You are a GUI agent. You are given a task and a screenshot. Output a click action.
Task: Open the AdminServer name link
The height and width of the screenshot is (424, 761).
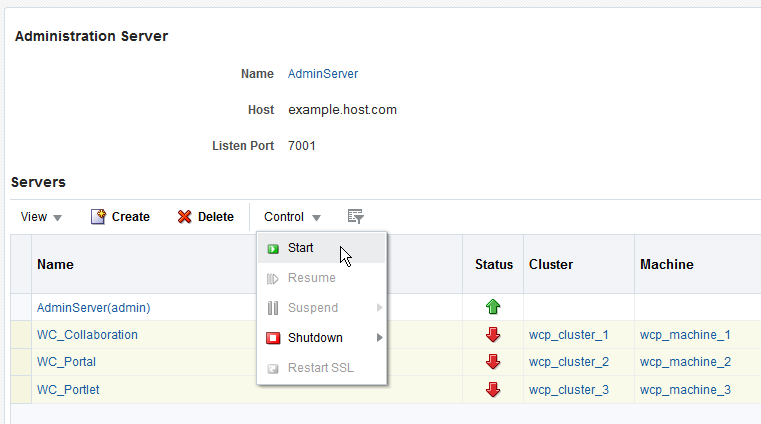click(x=323, y=74)
